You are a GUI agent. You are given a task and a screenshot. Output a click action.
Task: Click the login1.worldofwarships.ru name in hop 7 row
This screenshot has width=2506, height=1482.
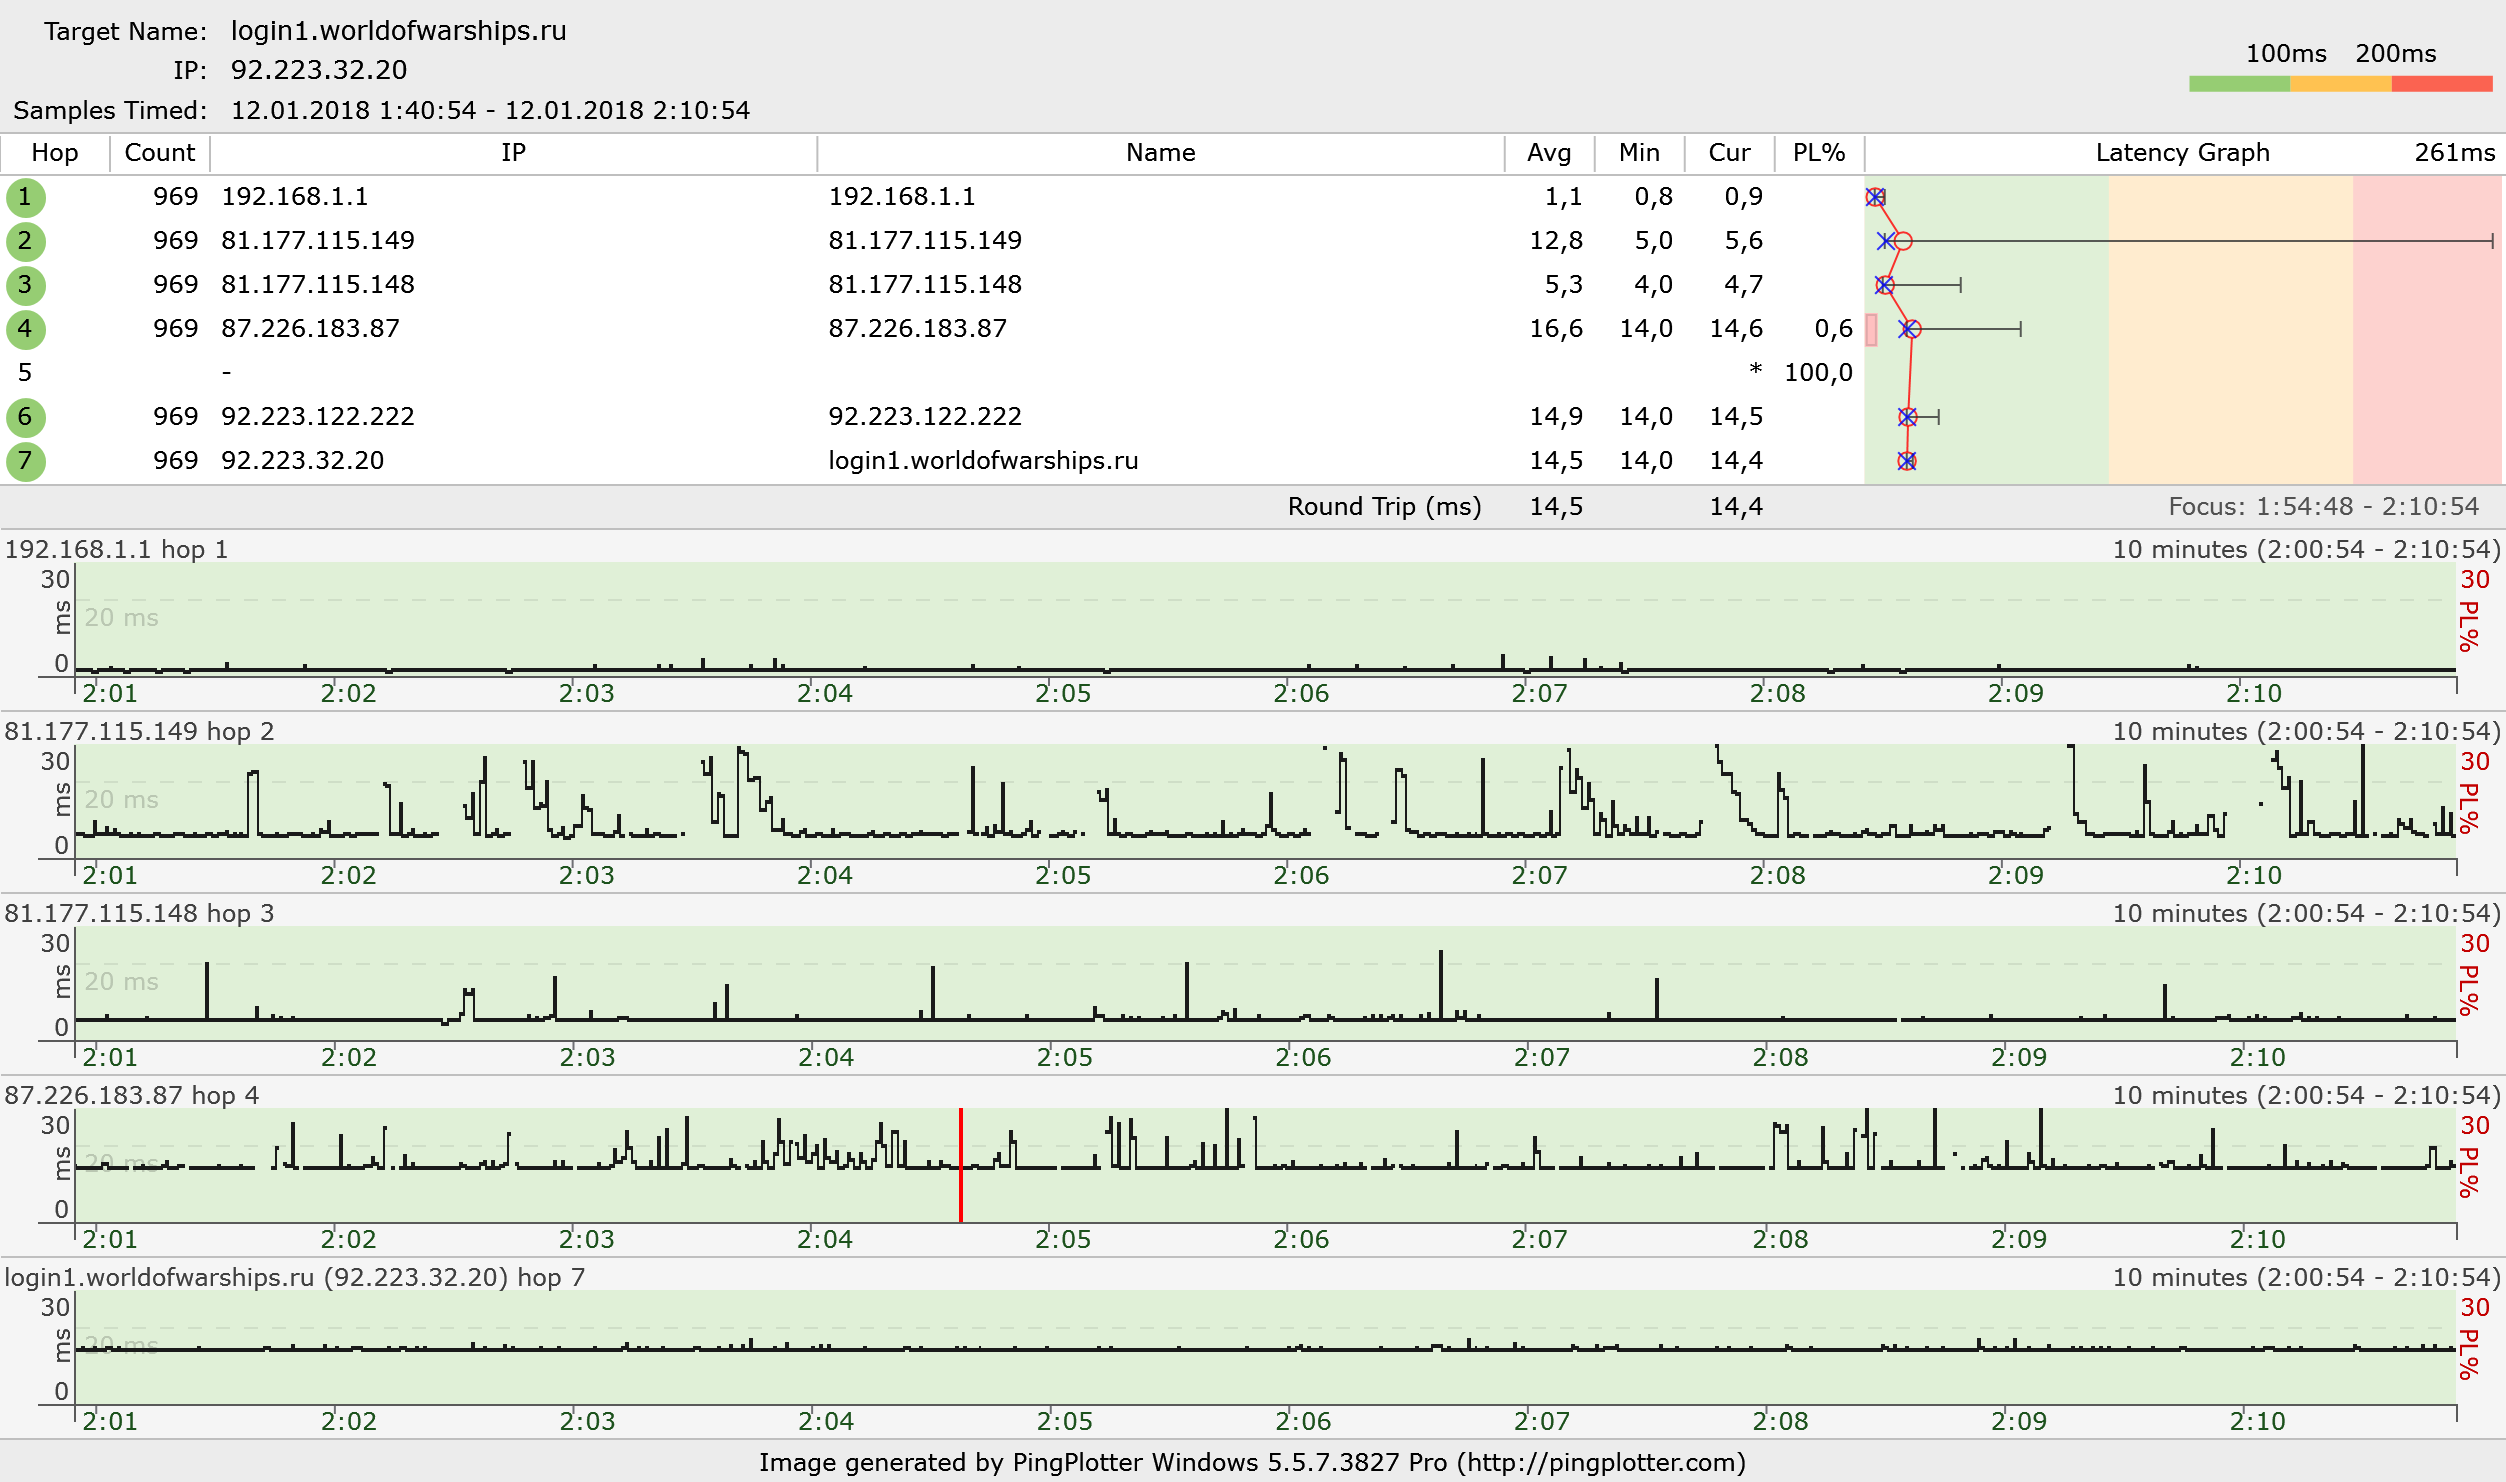(982, 461)
